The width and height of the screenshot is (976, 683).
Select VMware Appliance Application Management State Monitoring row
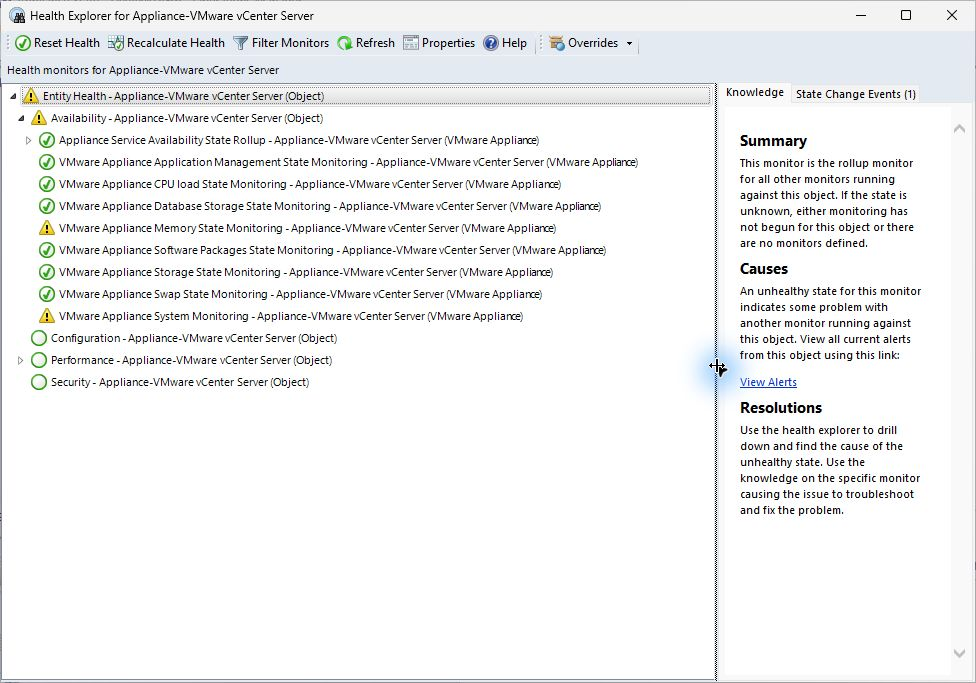coord(349,162)
